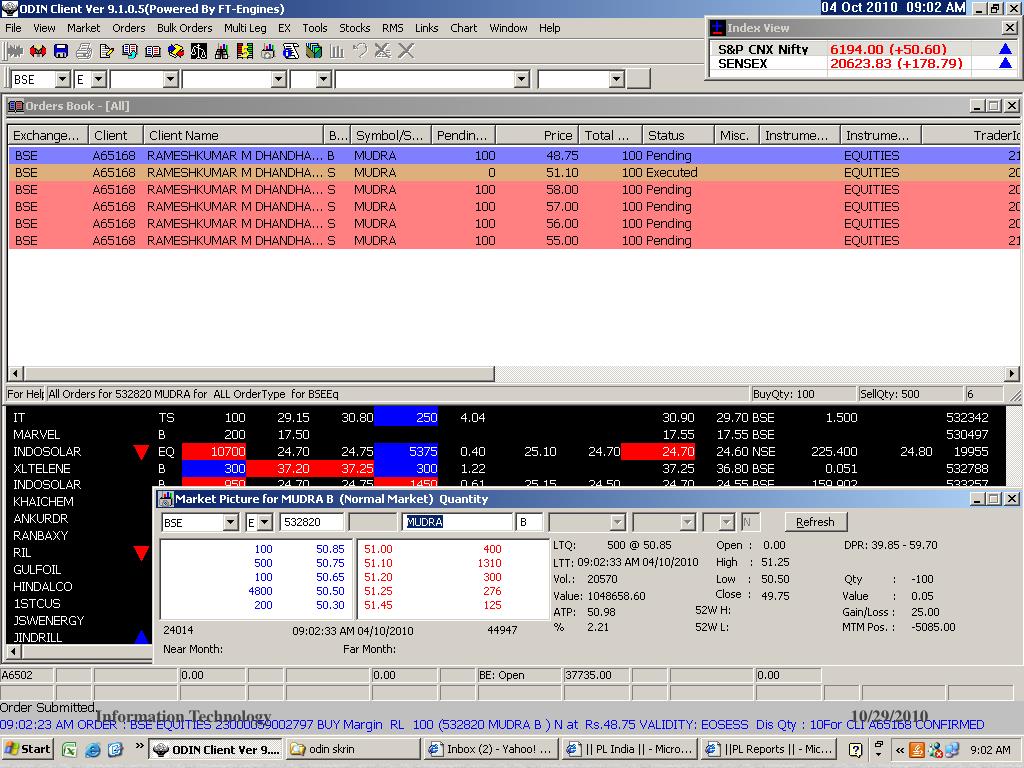Click the Orders Book scroll-right arrow

point(1012,374)
